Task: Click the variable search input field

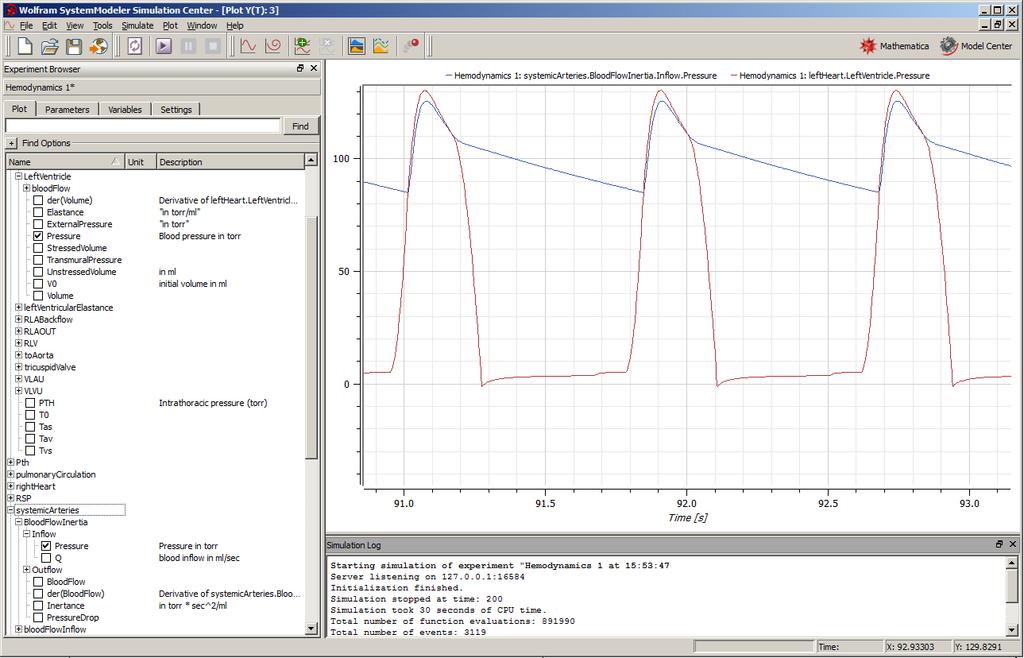Action: click(142, 126)
